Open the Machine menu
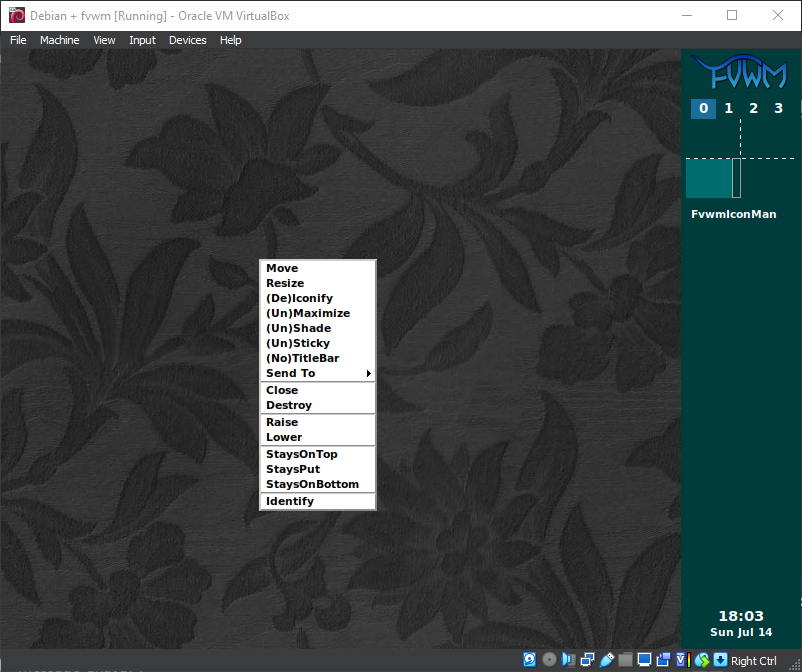 click(59, 40)
